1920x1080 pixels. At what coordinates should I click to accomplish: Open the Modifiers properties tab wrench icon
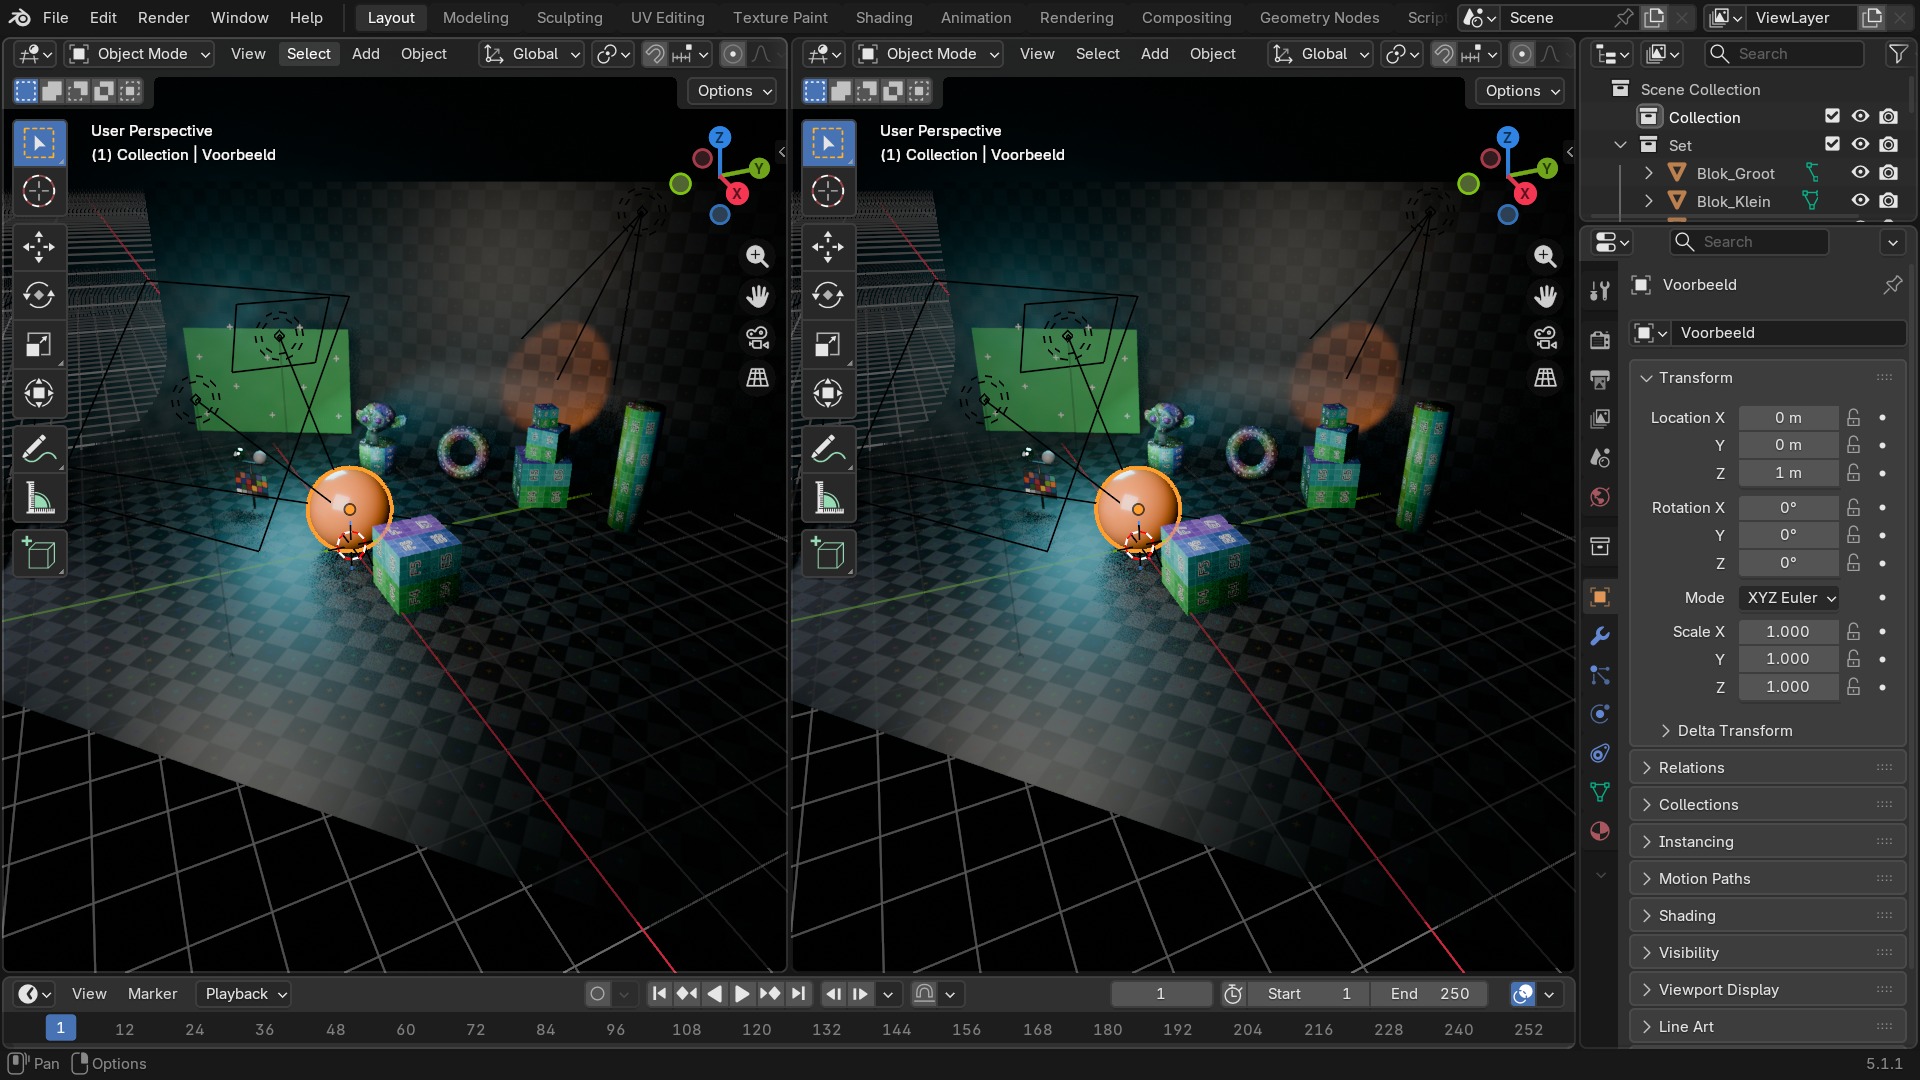click(1600, 636)
